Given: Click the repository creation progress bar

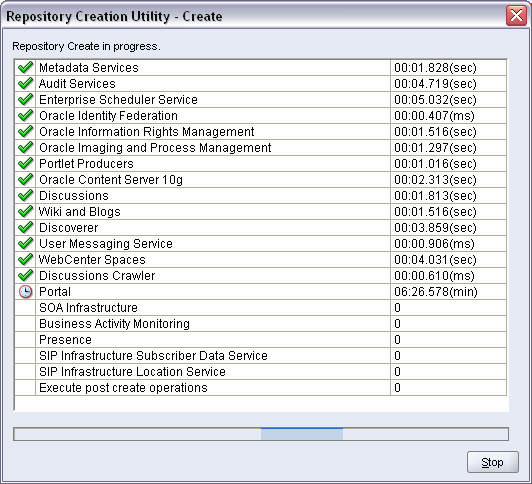Looking at the screenshot, I should click(x=261, y=434).
